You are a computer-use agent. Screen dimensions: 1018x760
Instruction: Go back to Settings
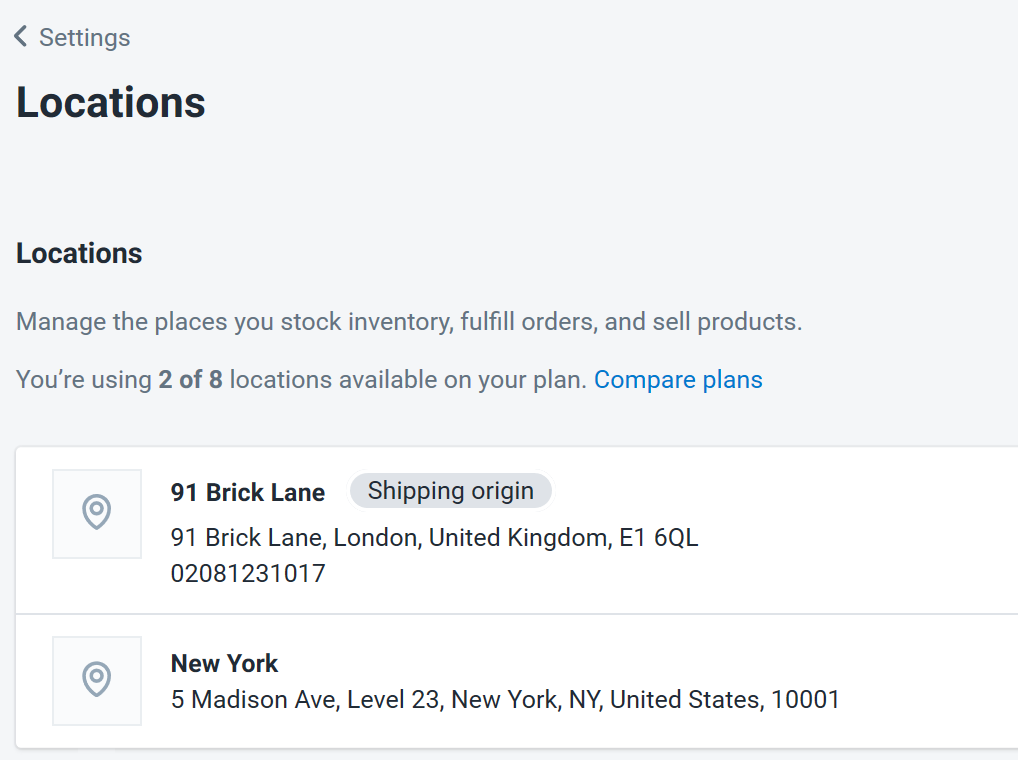(84, 38)
